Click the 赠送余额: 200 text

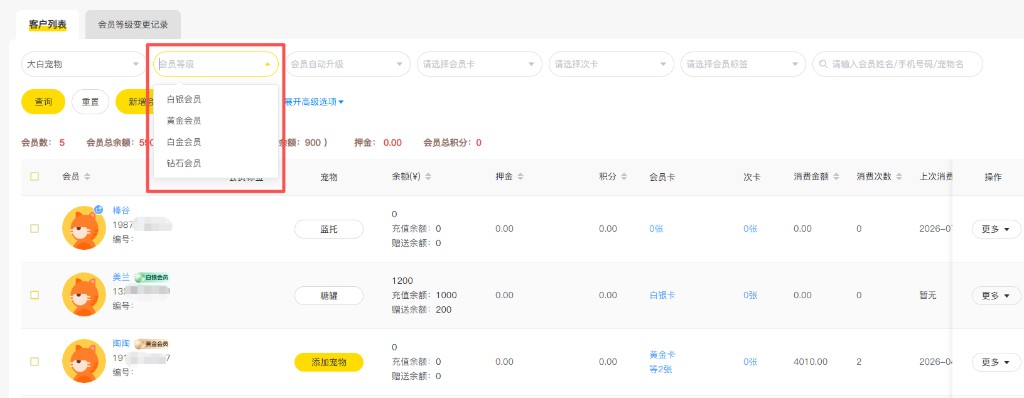click(x=422, y=310)
